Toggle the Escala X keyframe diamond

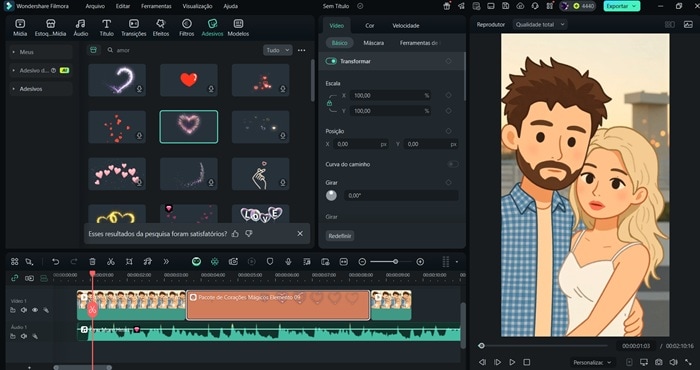pos(448,96)
